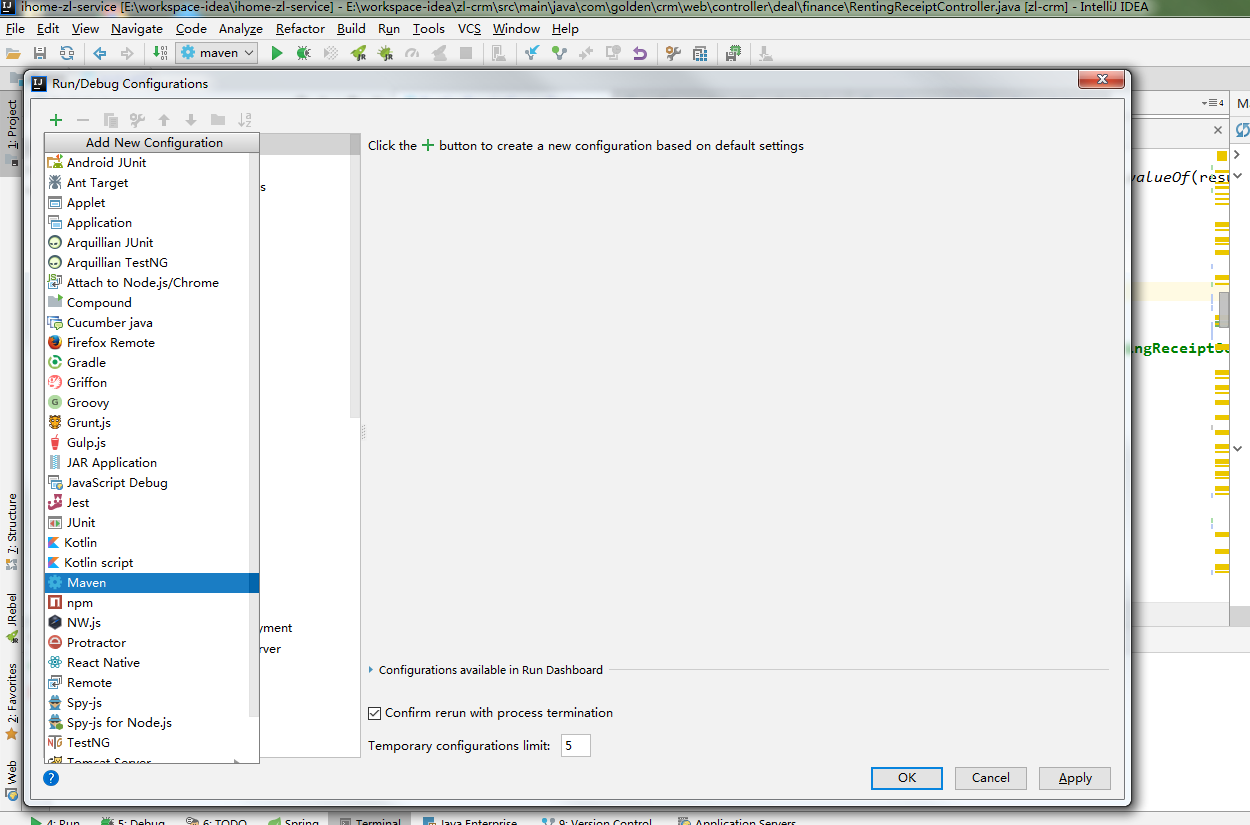The image size is (1250, 825).
Task: Open the maven run configuration dropdown
Action: click(x=217, y=53)
